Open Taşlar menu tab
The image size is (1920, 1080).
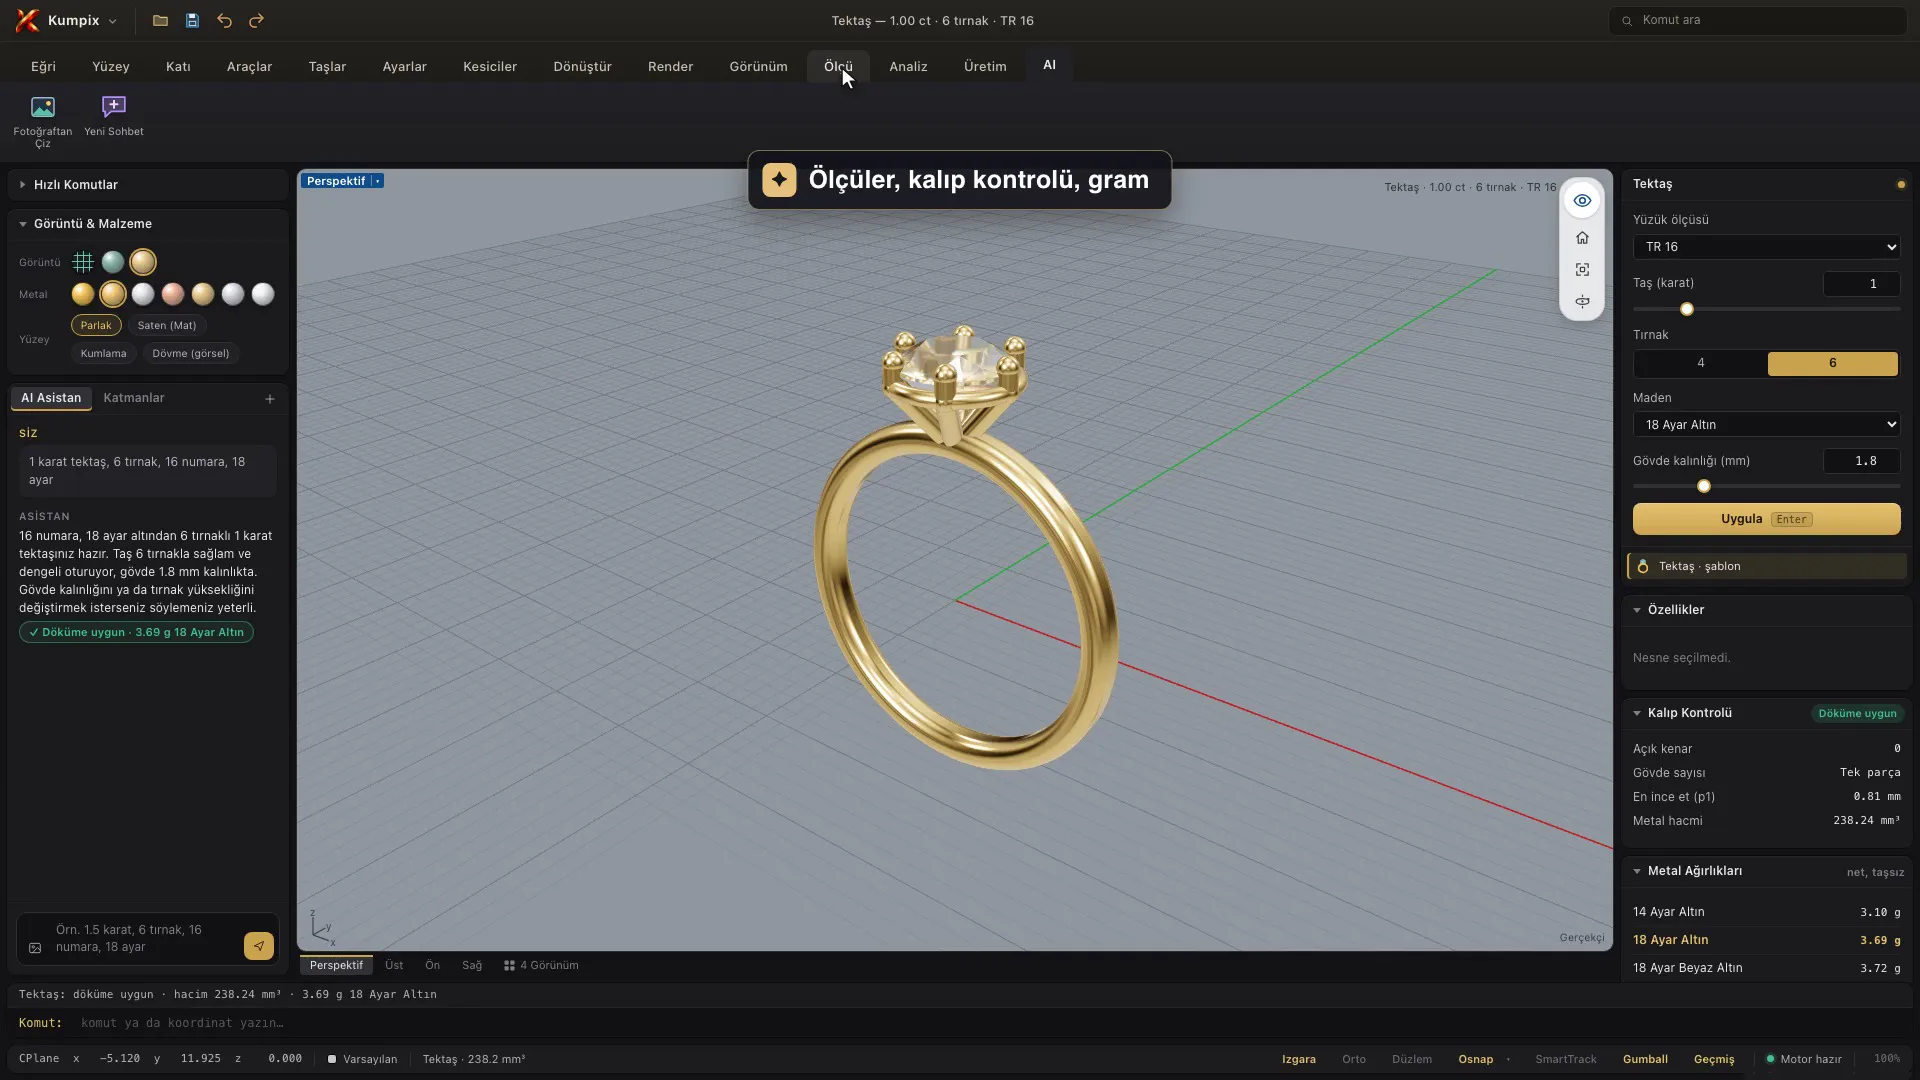(327, 66)
